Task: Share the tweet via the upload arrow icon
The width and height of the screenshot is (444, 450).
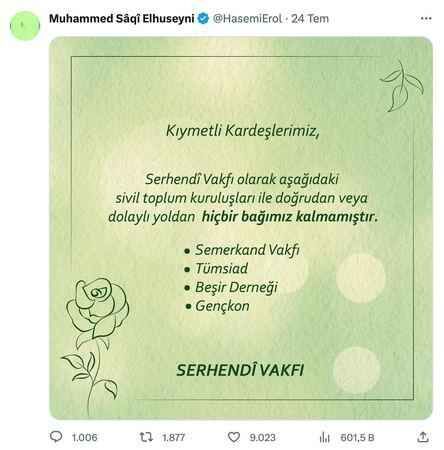Action: point(423,437)
